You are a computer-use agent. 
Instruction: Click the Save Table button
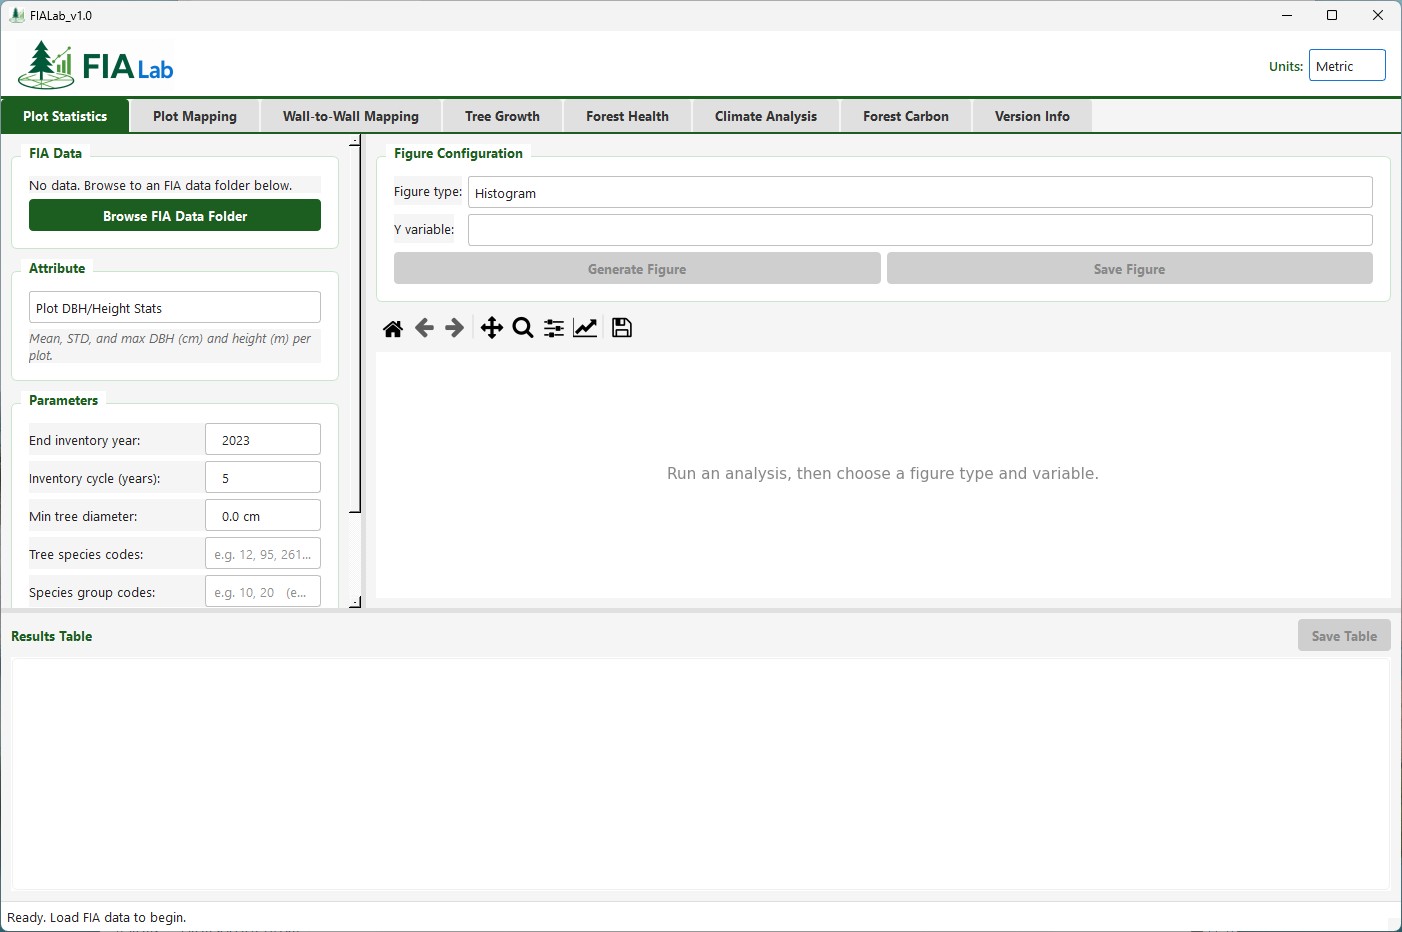(1344, 635)
